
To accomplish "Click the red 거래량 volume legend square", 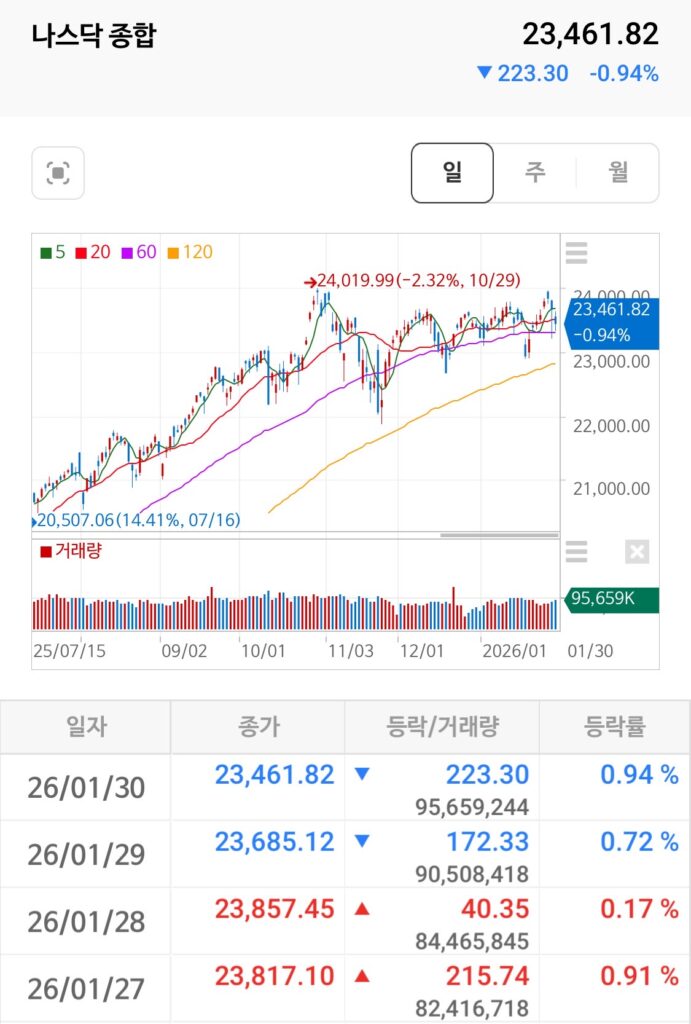I will [x=46, y=551].
